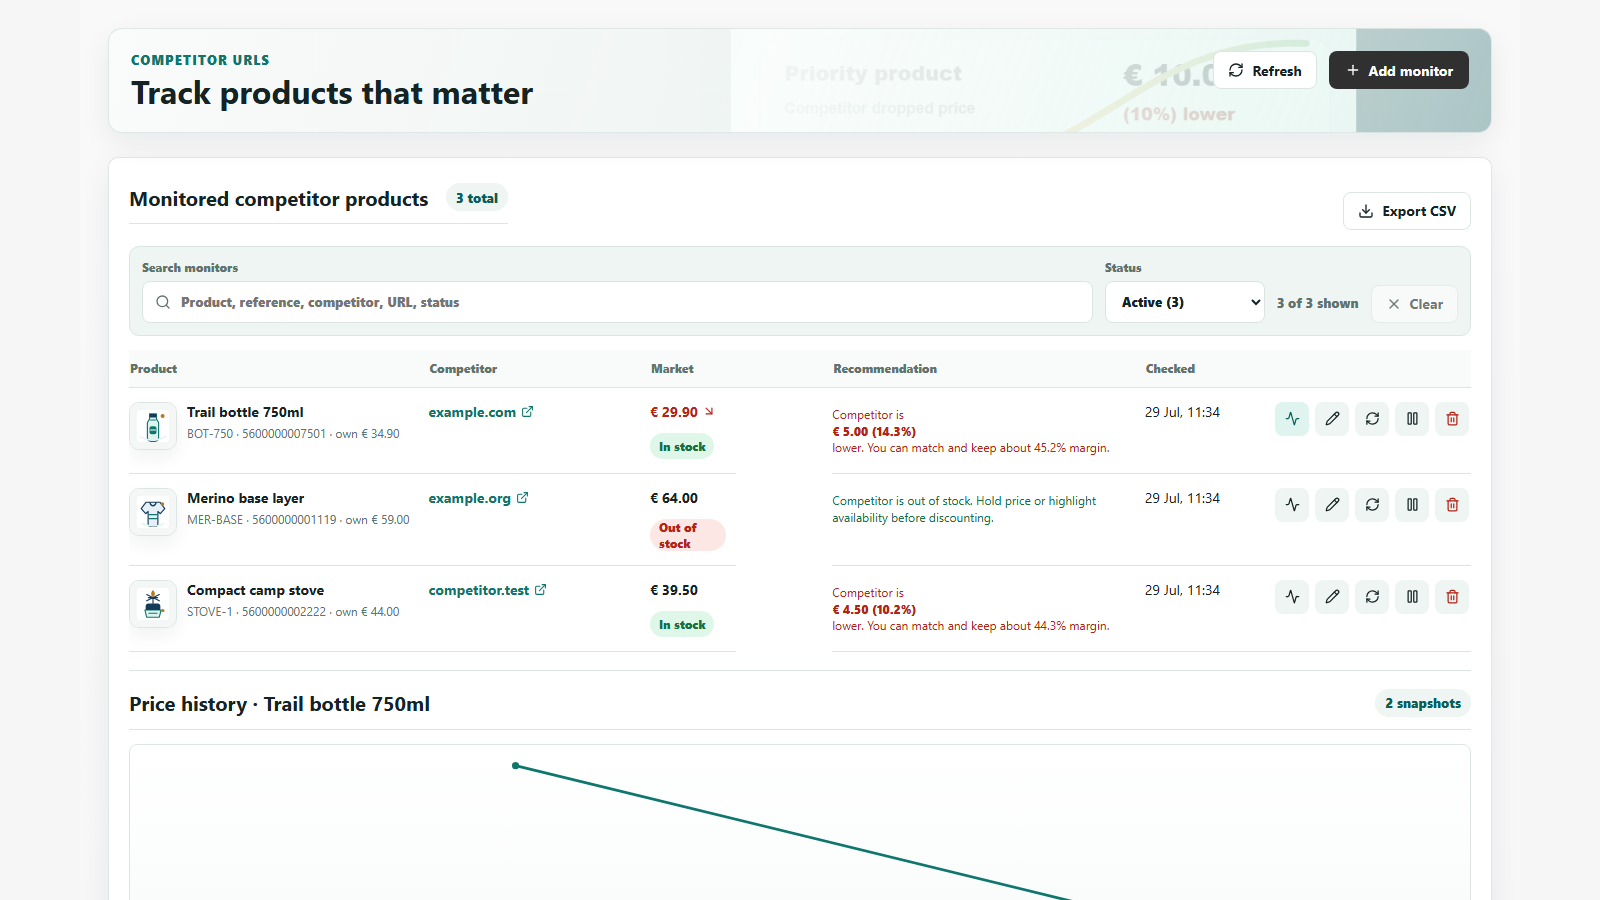Click Add monitor button
This screenshot has height=900, width=1600.
[x=1399, y=70]
